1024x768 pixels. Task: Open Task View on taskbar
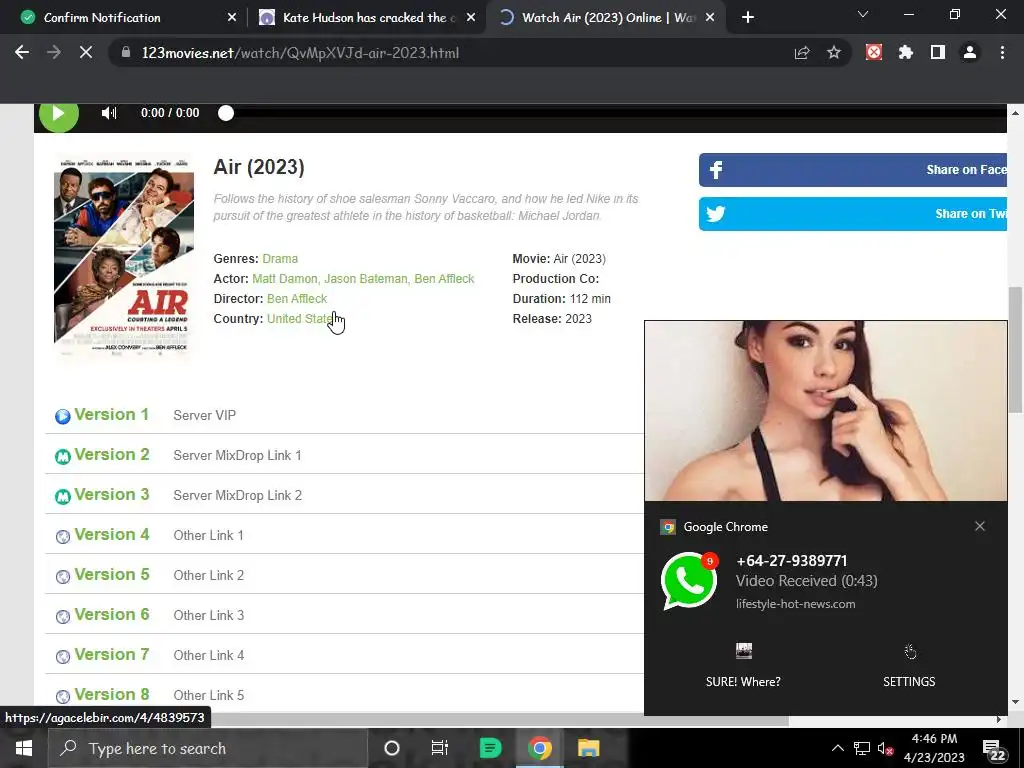click(440, 748)
